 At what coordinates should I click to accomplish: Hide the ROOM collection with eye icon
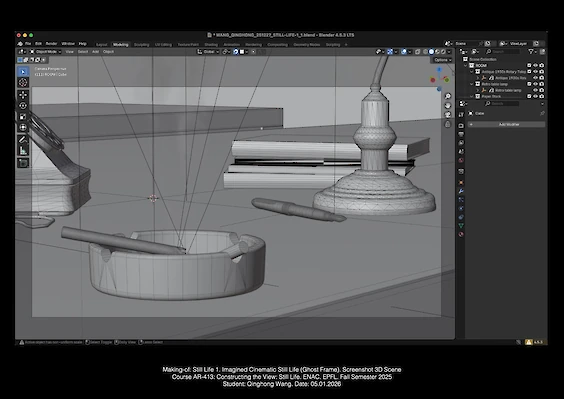535,65
